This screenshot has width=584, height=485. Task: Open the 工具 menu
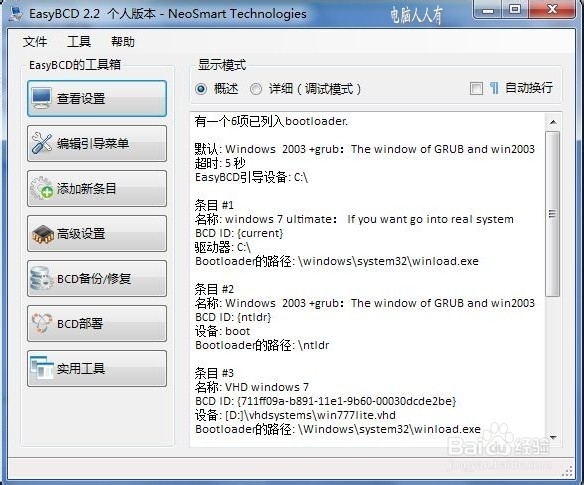79,41
